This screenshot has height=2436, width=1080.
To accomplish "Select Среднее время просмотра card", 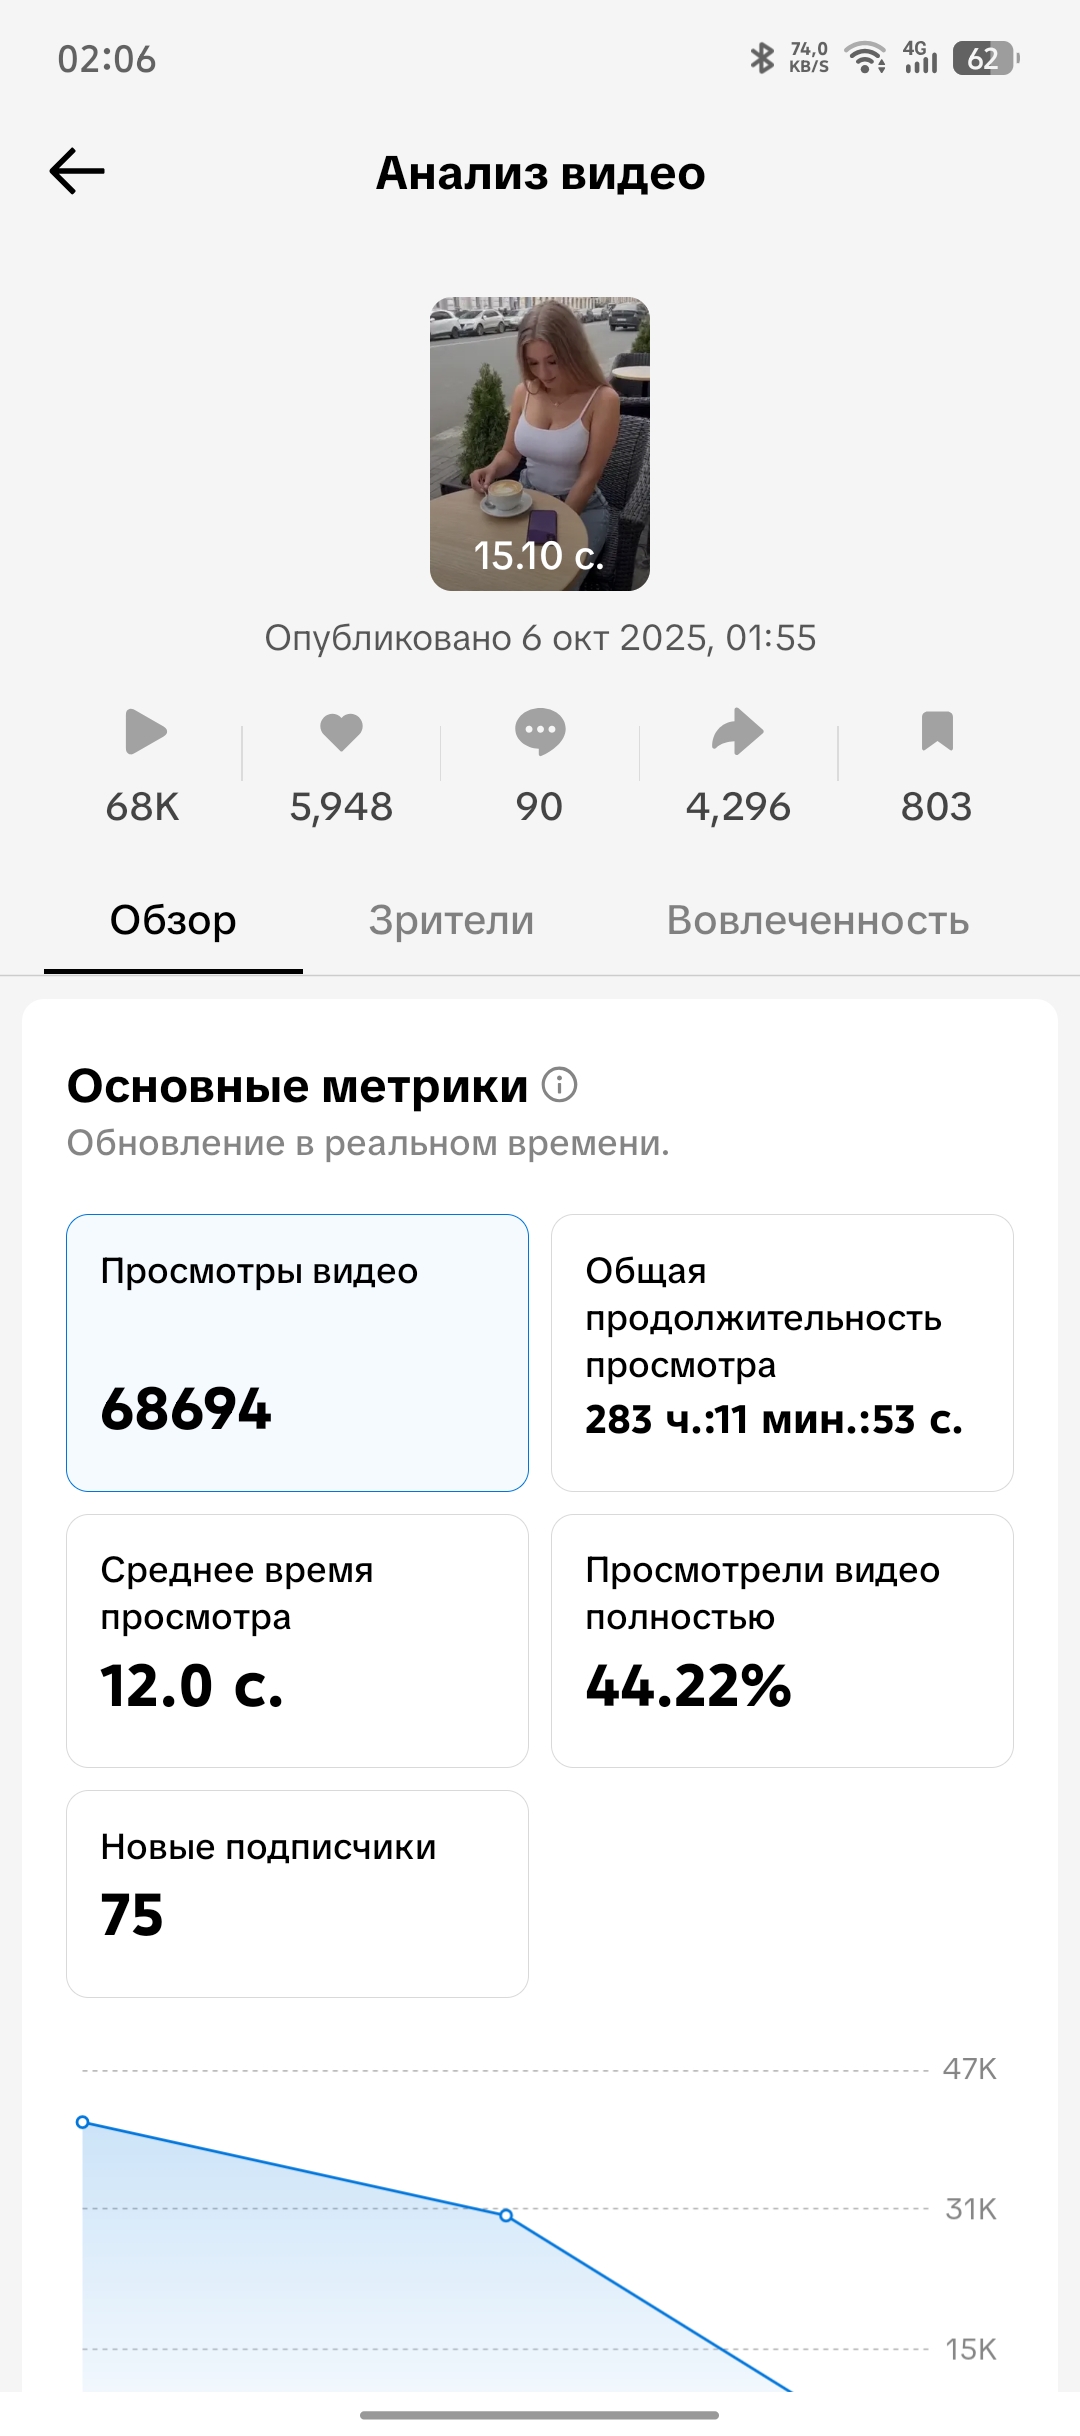I will click(x=297, y=1640).
